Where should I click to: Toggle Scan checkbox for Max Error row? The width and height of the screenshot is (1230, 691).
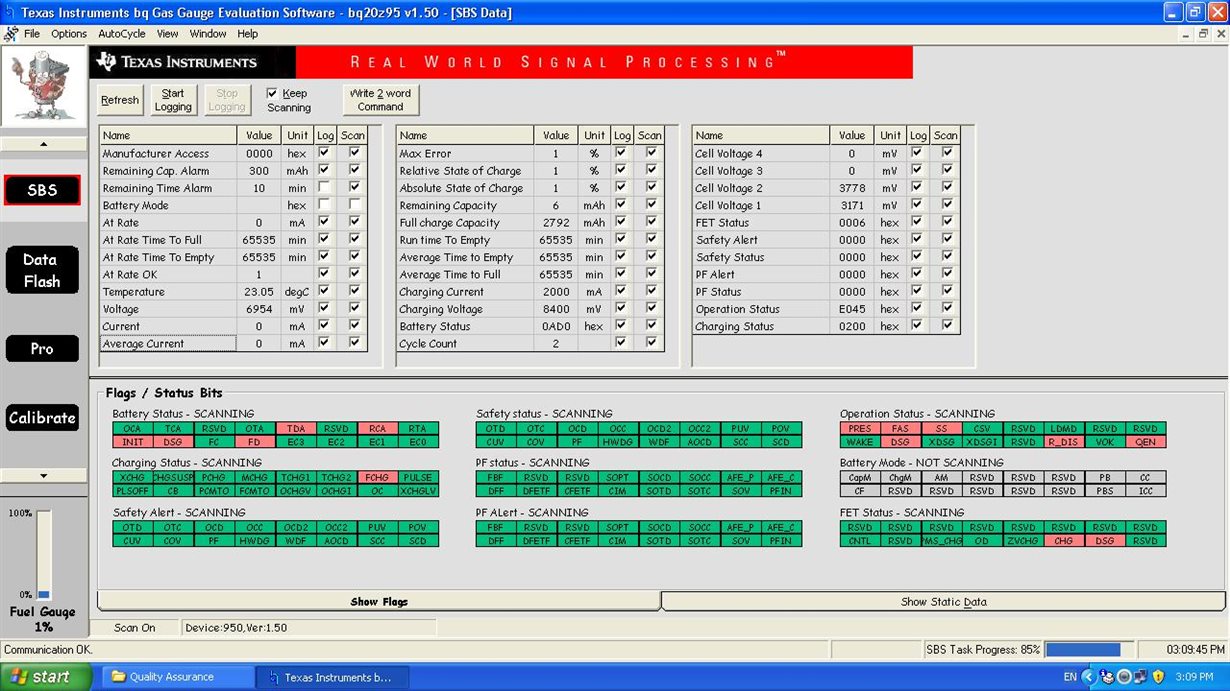pos(651,153)
